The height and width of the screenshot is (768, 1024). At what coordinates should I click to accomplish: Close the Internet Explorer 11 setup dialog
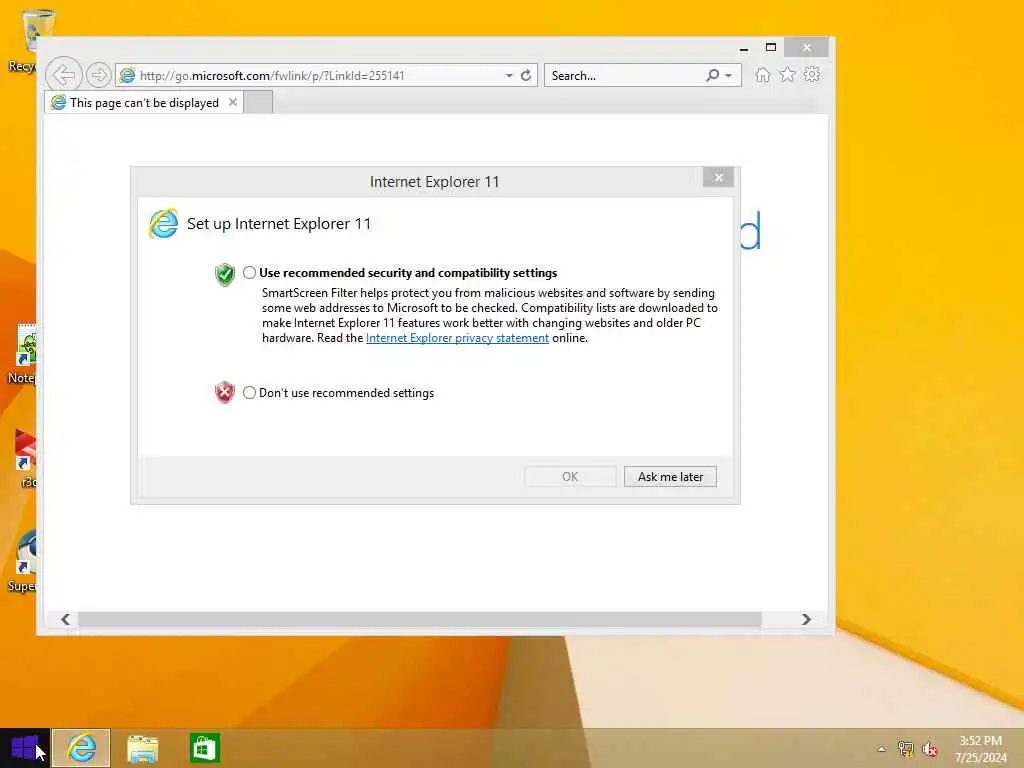tap(718, 178)
